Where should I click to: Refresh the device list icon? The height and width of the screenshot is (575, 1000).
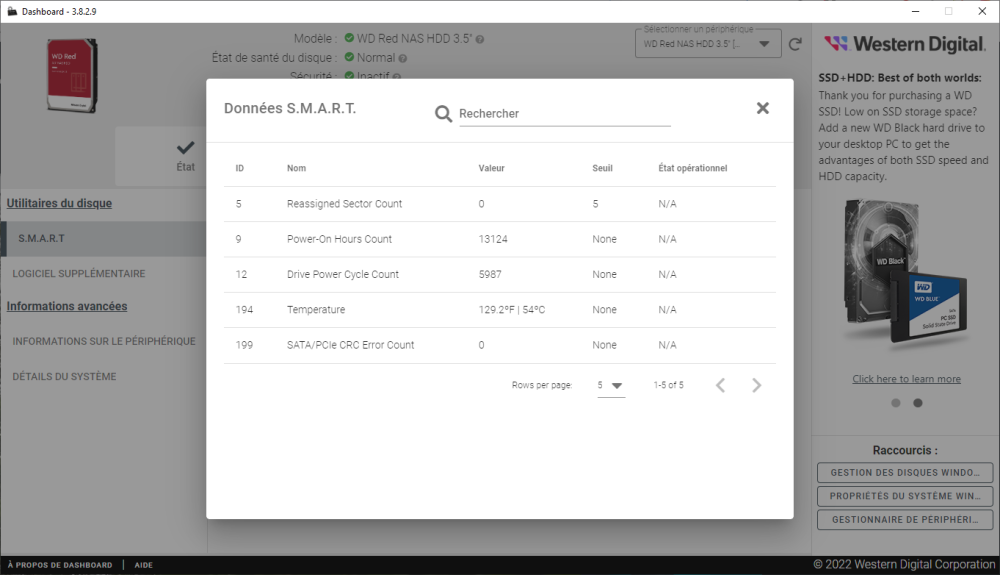pos(795,44)
